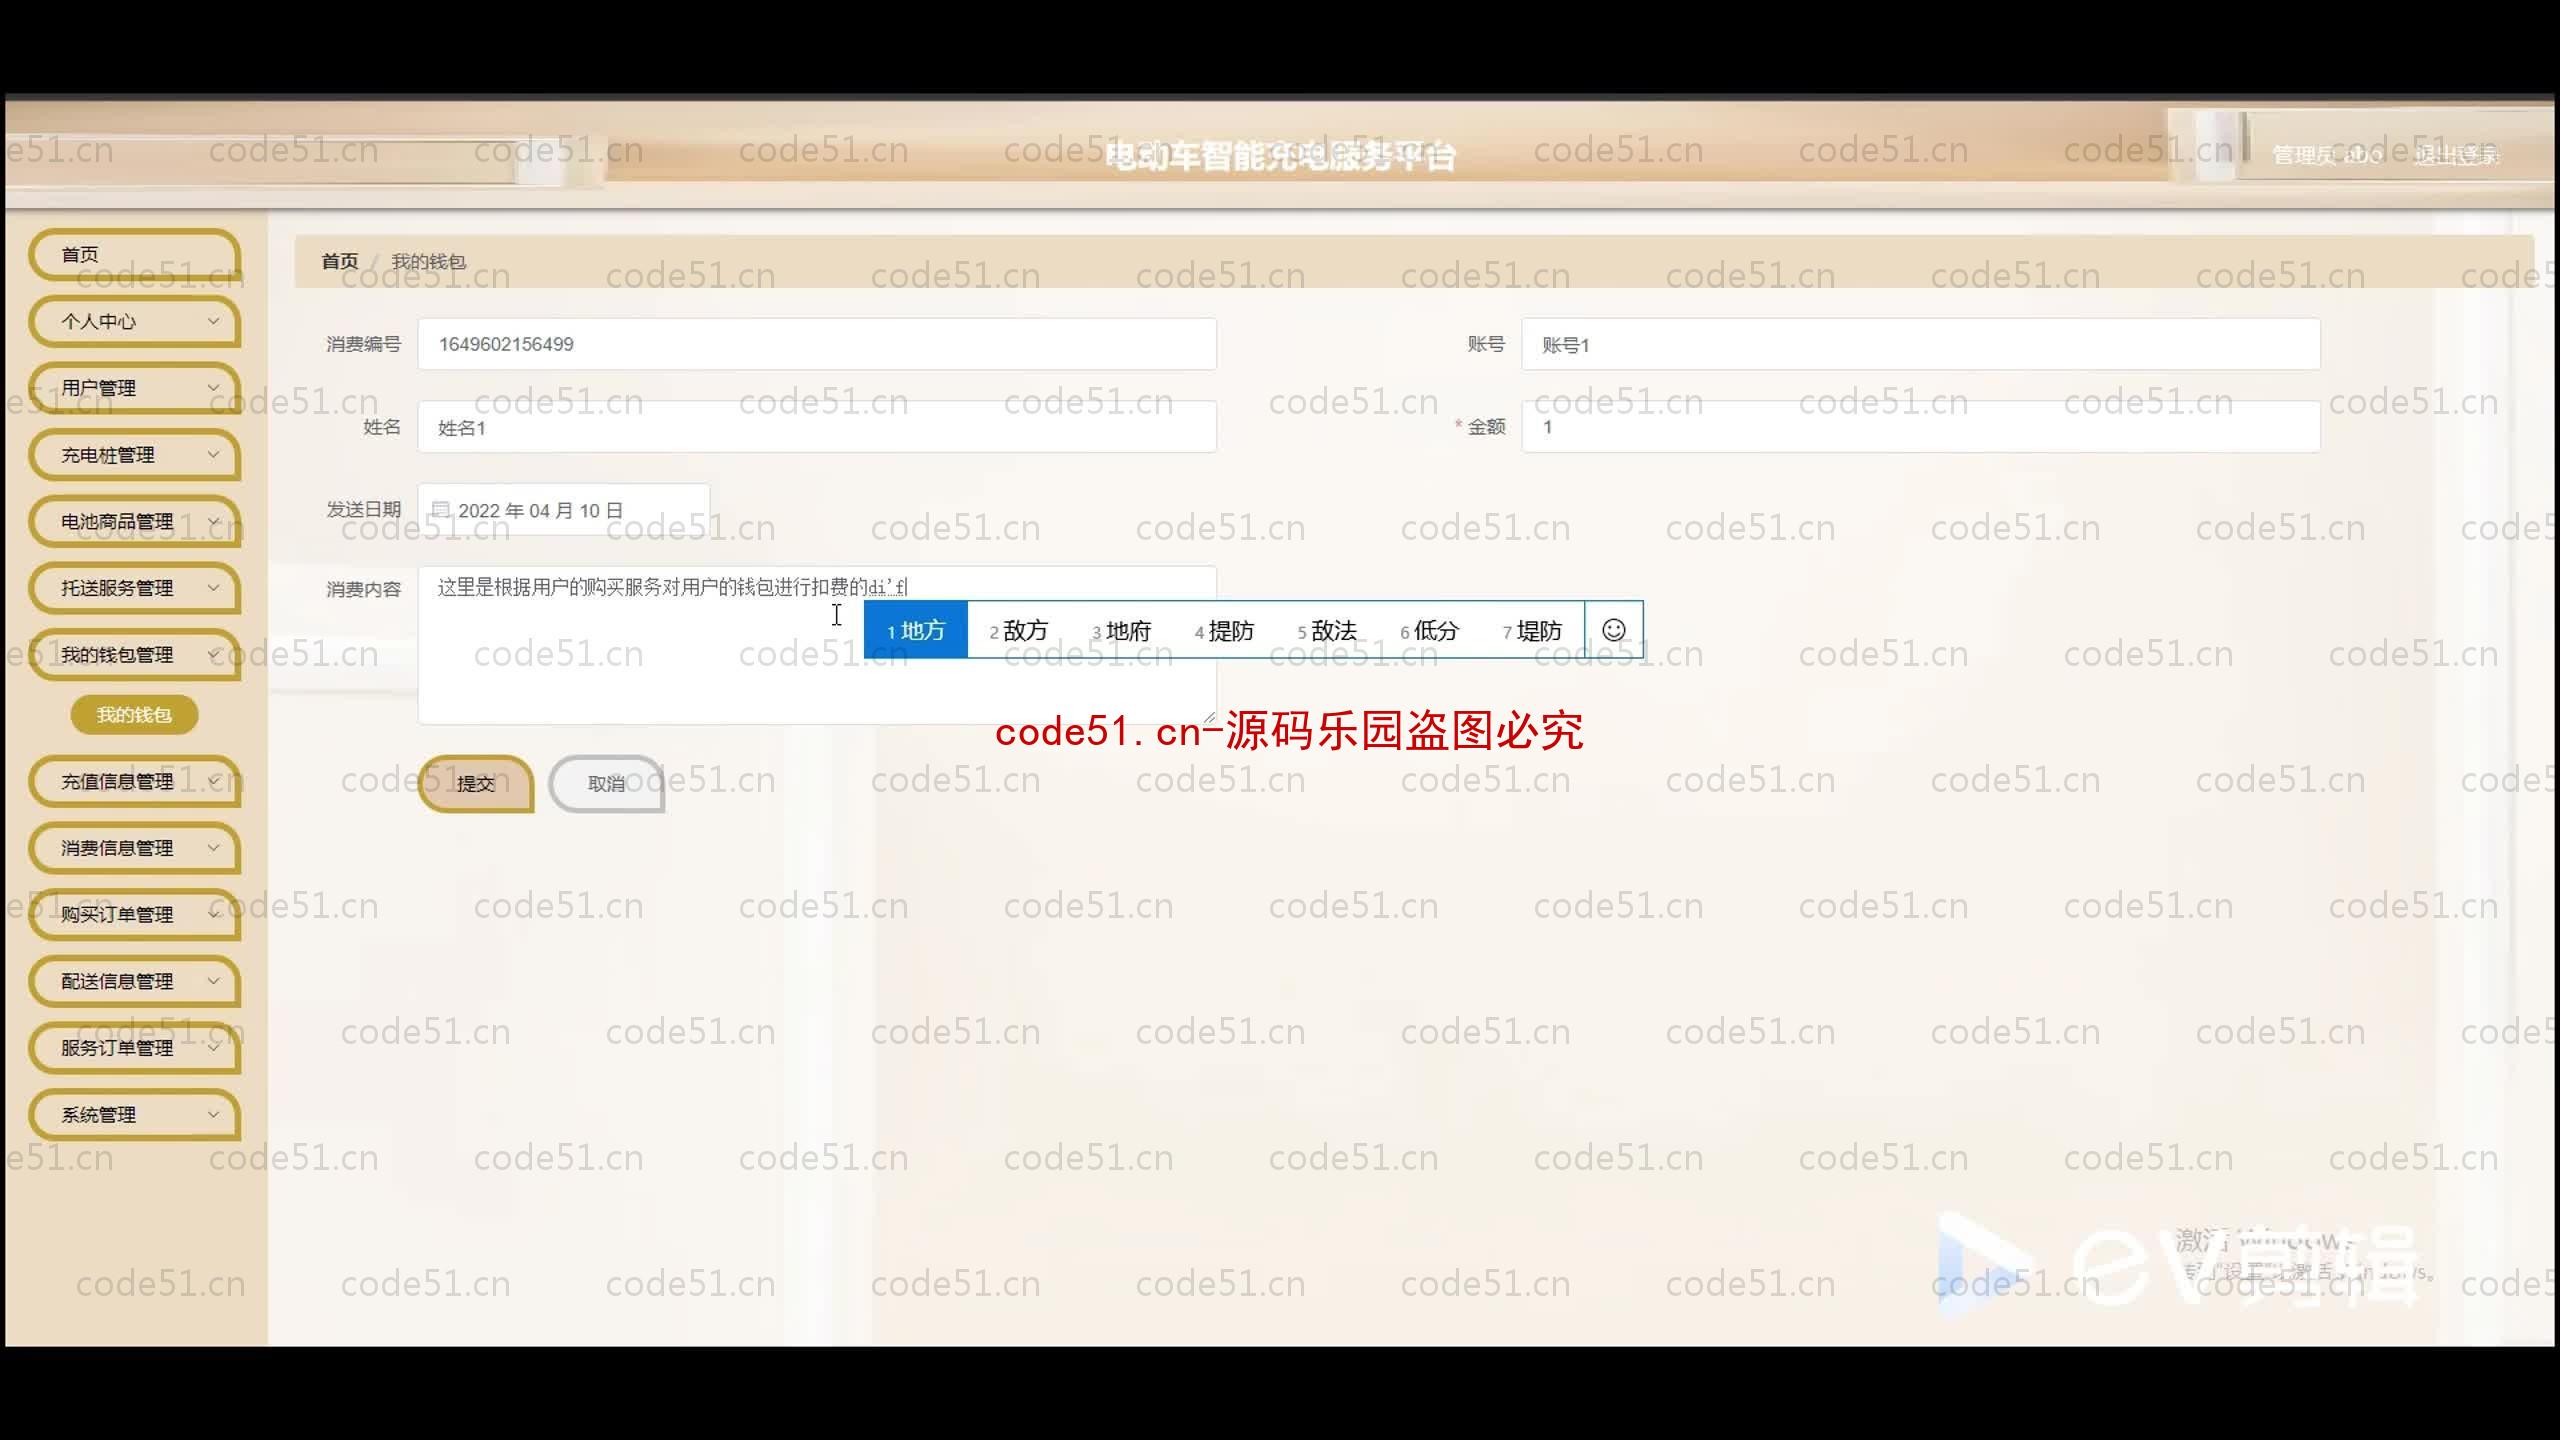The image size is (2560, 1440).
Task: Click the 首页 breadcrumb link
Action: (340, 261)
